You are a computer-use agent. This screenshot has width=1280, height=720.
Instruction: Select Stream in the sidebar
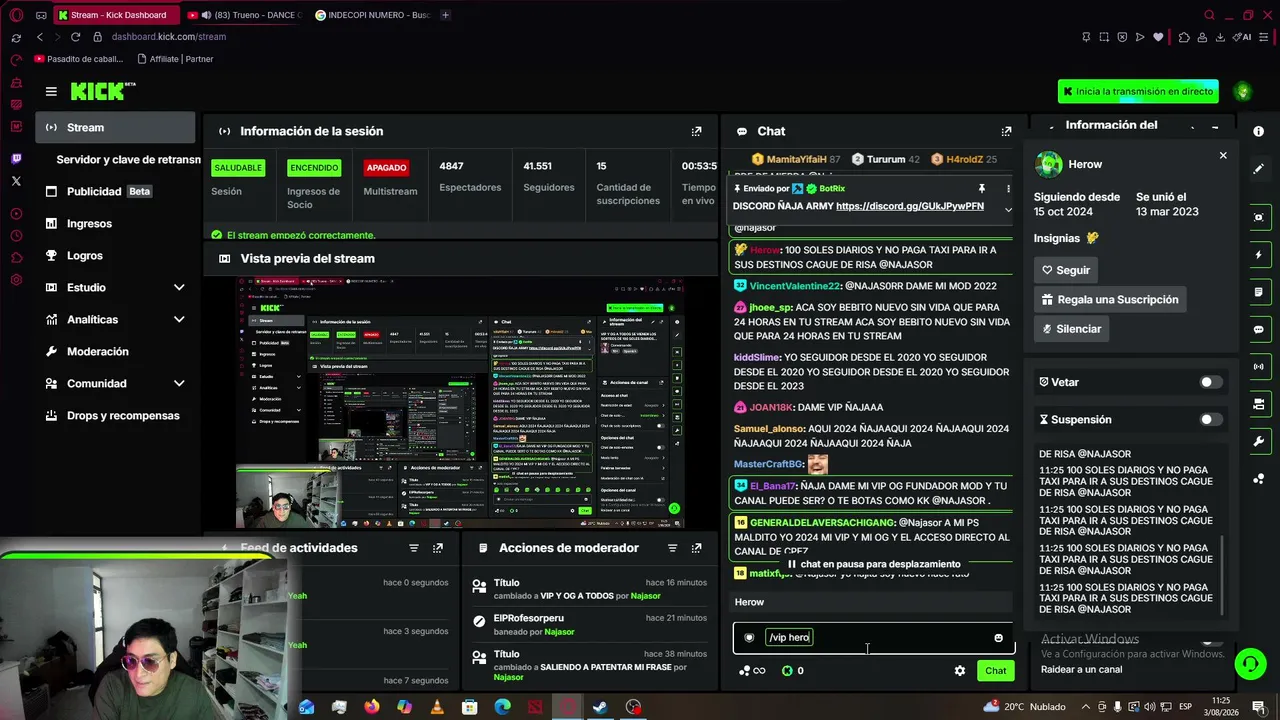(116, 128)
